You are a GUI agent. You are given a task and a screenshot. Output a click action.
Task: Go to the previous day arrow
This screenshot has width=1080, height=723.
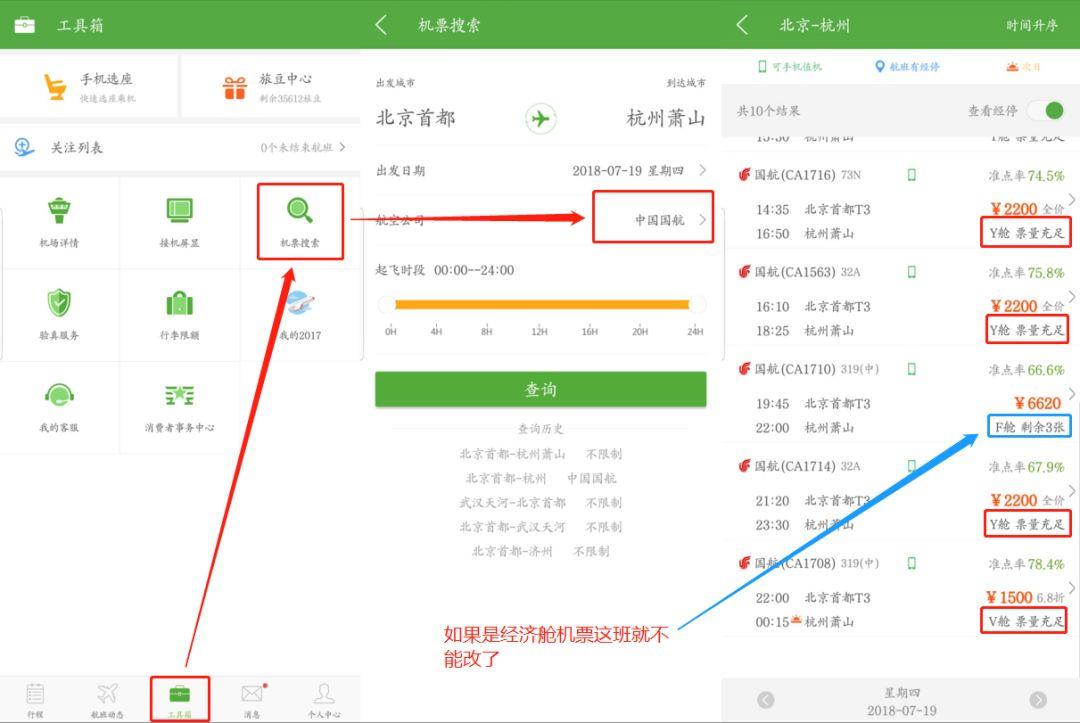[x=765, y=700]
